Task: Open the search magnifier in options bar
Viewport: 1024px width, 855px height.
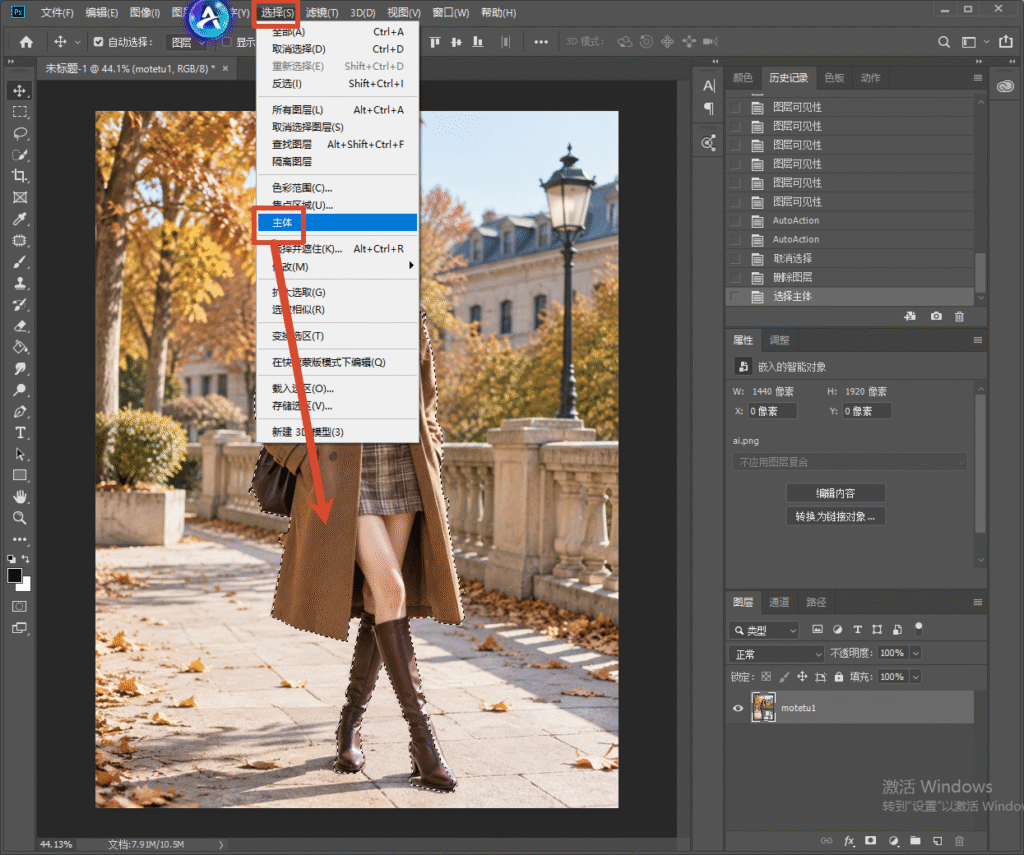Action: pos(944,42)
